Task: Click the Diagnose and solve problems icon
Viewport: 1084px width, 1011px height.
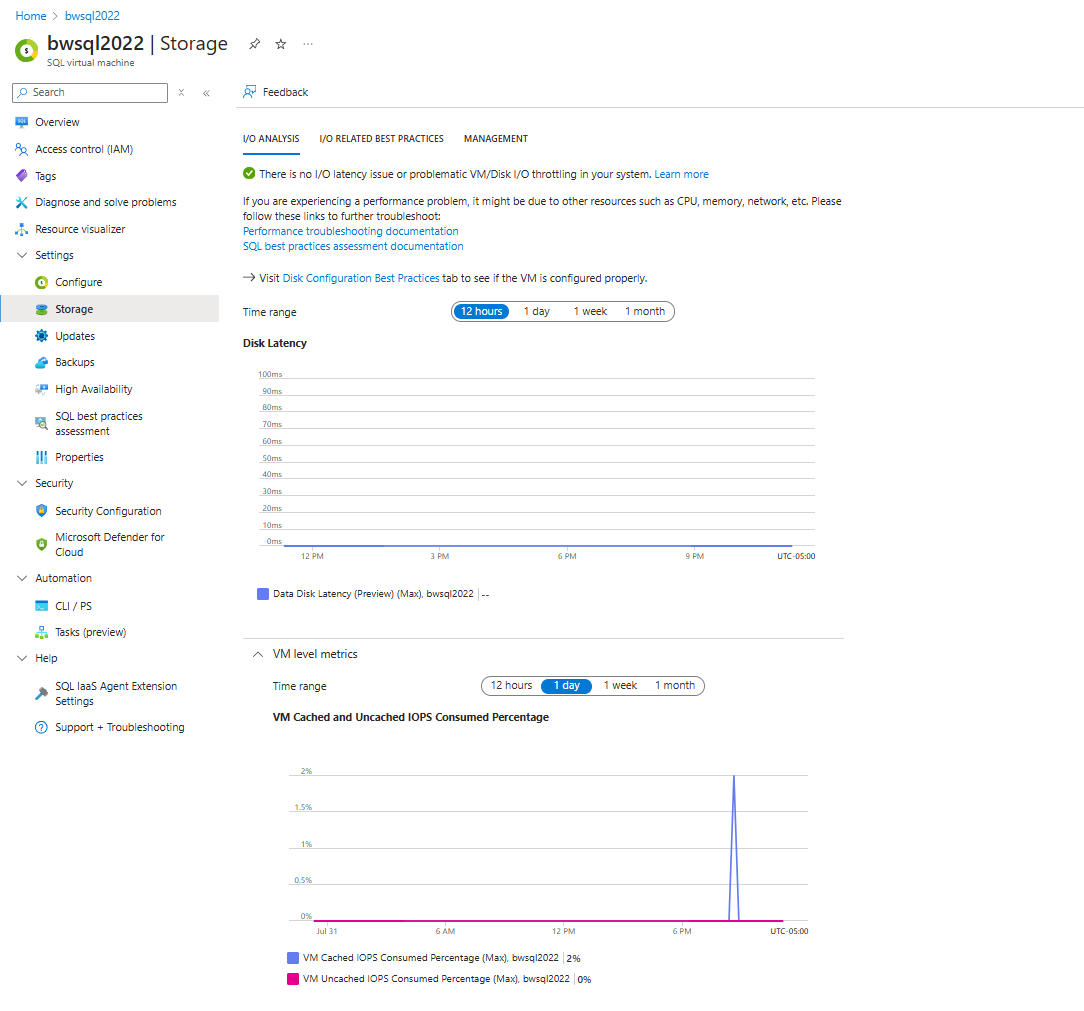Action: click(x=21, y=202)
